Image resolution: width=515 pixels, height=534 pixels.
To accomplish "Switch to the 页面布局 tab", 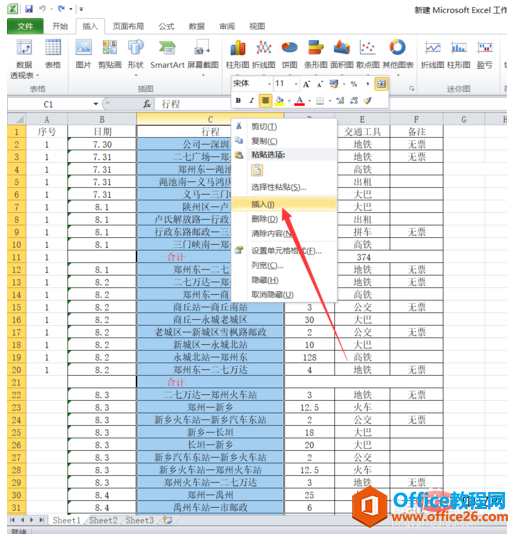I will coord(128,26).
